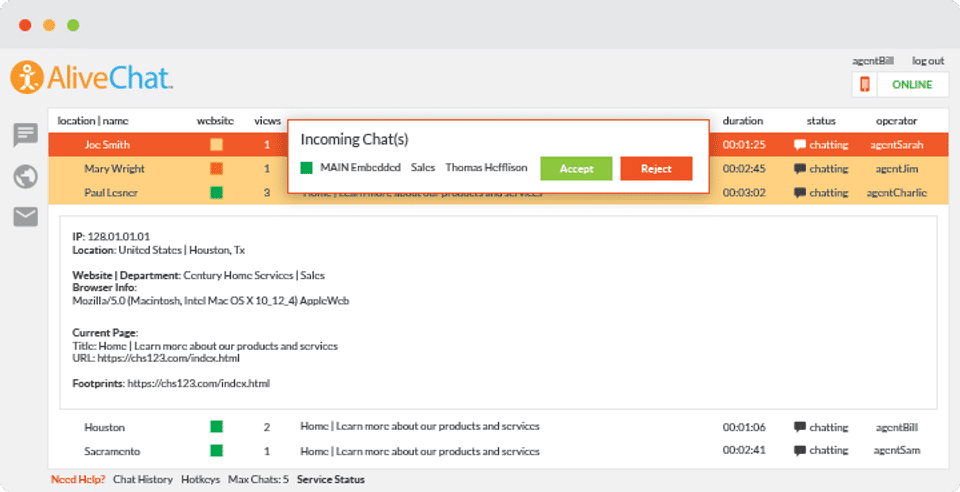Viewport: 960px width, 492px height.
Task: Click the log out link
Action: pyautogui.click(x=927, y=61)
